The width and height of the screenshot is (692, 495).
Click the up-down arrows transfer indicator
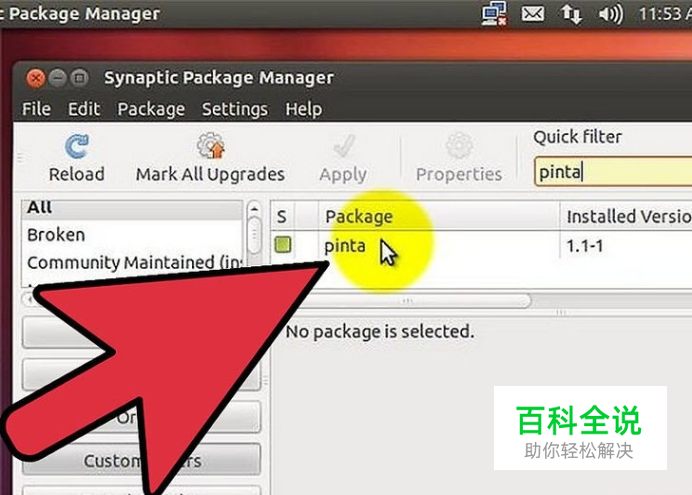(x=572, y=15)
